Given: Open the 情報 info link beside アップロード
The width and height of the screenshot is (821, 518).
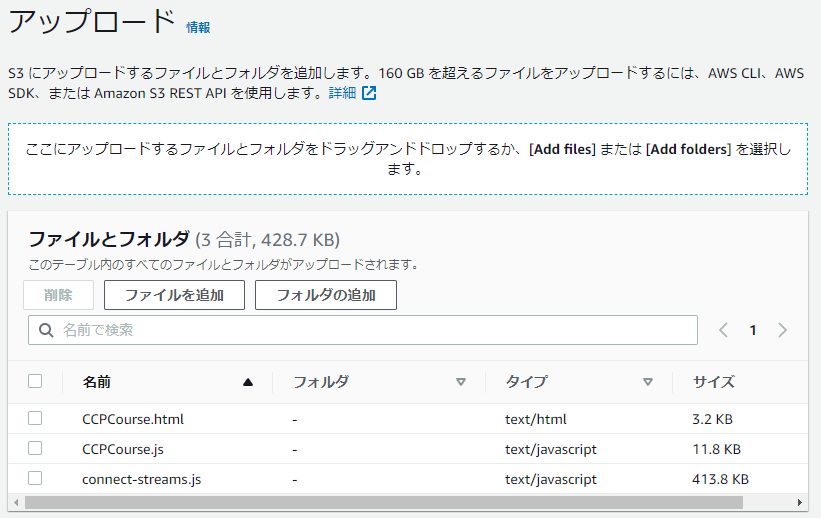Looking at the screenshot, I should [x=198, y=28].
